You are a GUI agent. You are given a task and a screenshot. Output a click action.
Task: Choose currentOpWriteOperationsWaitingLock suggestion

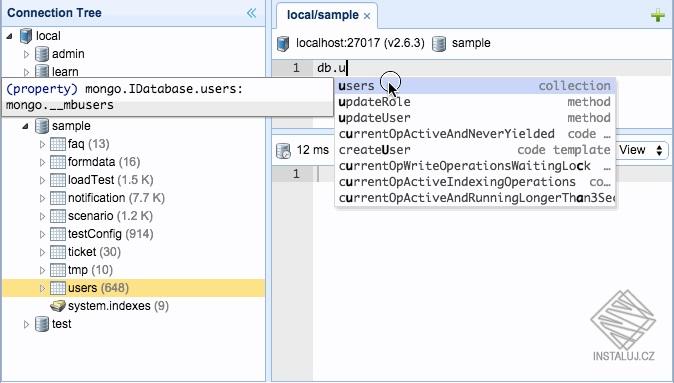point(475,166)
